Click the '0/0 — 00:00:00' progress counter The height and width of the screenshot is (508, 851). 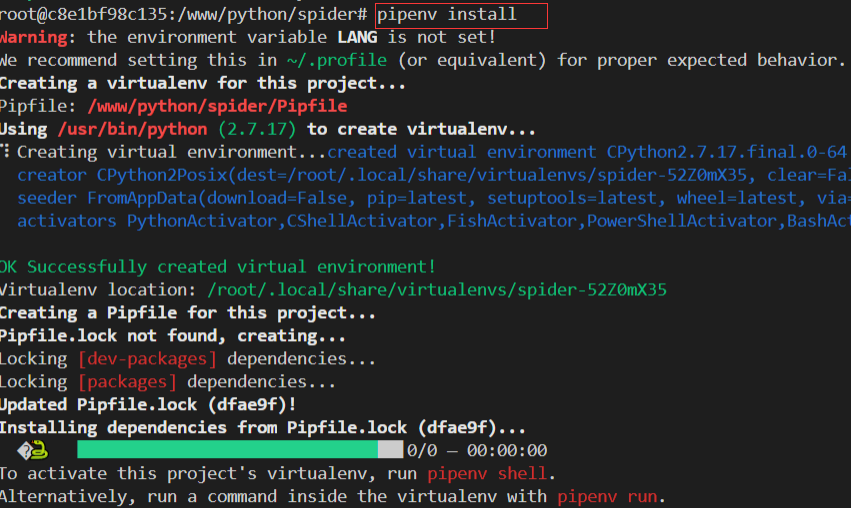[x=477, y=450]
